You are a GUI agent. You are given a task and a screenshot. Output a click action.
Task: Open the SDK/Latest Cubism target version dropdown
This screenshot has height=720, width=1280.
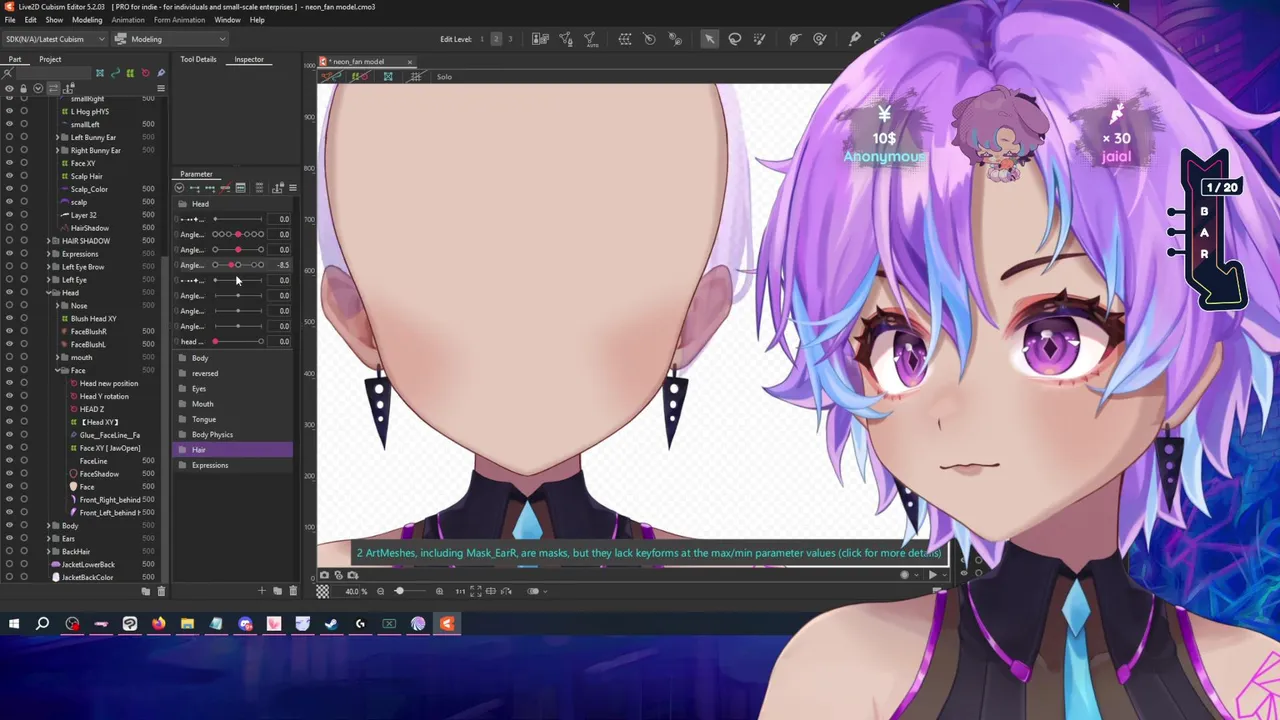(55, 39)
